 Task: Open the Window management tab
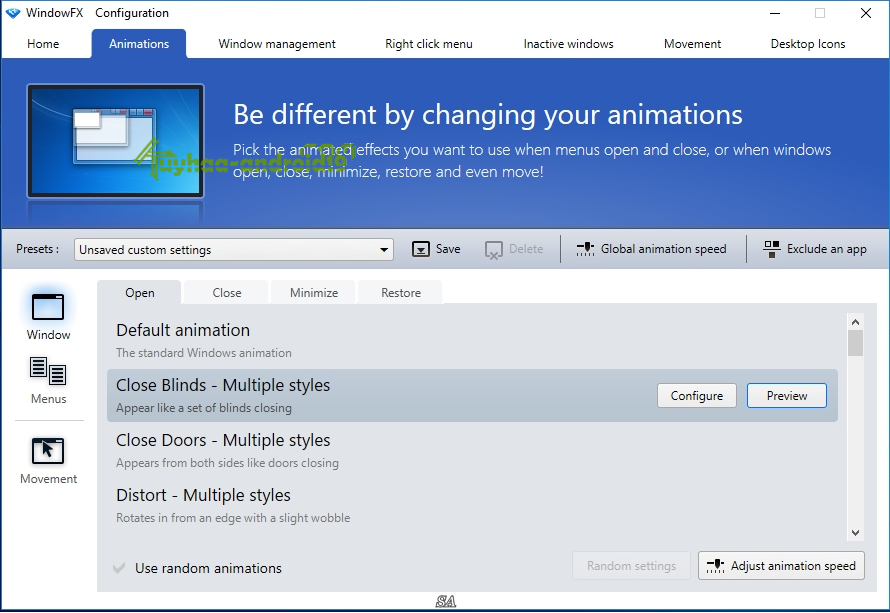click(x=277, y=44)
